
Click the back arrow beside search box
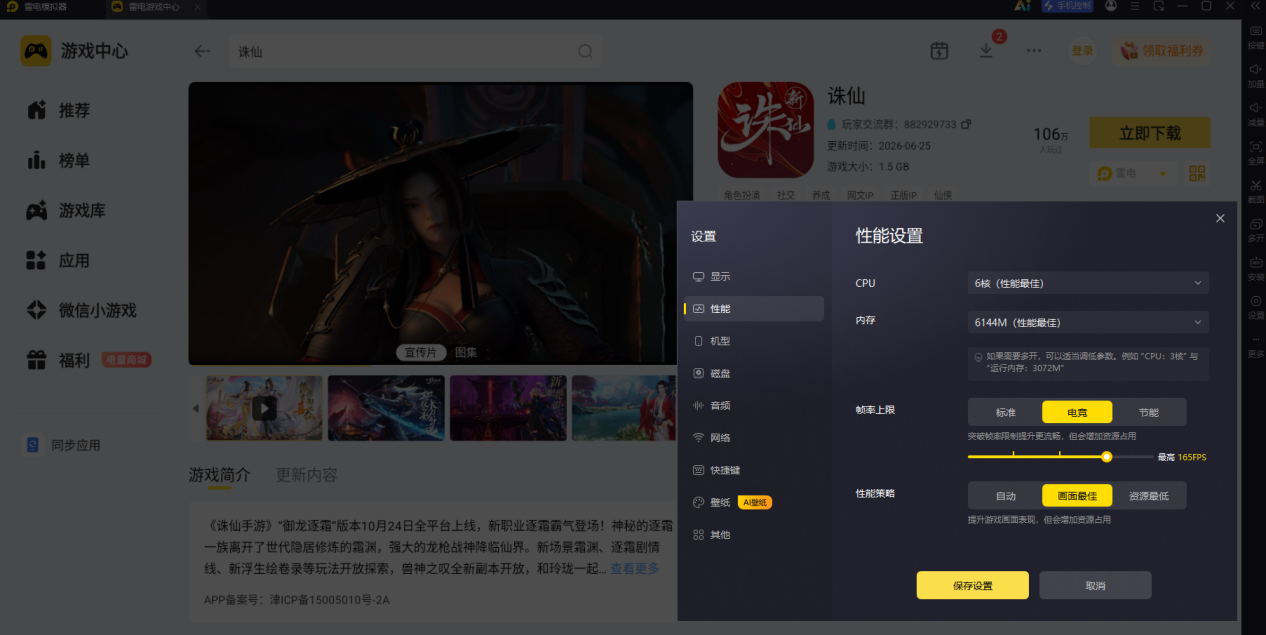pos(203,51)
